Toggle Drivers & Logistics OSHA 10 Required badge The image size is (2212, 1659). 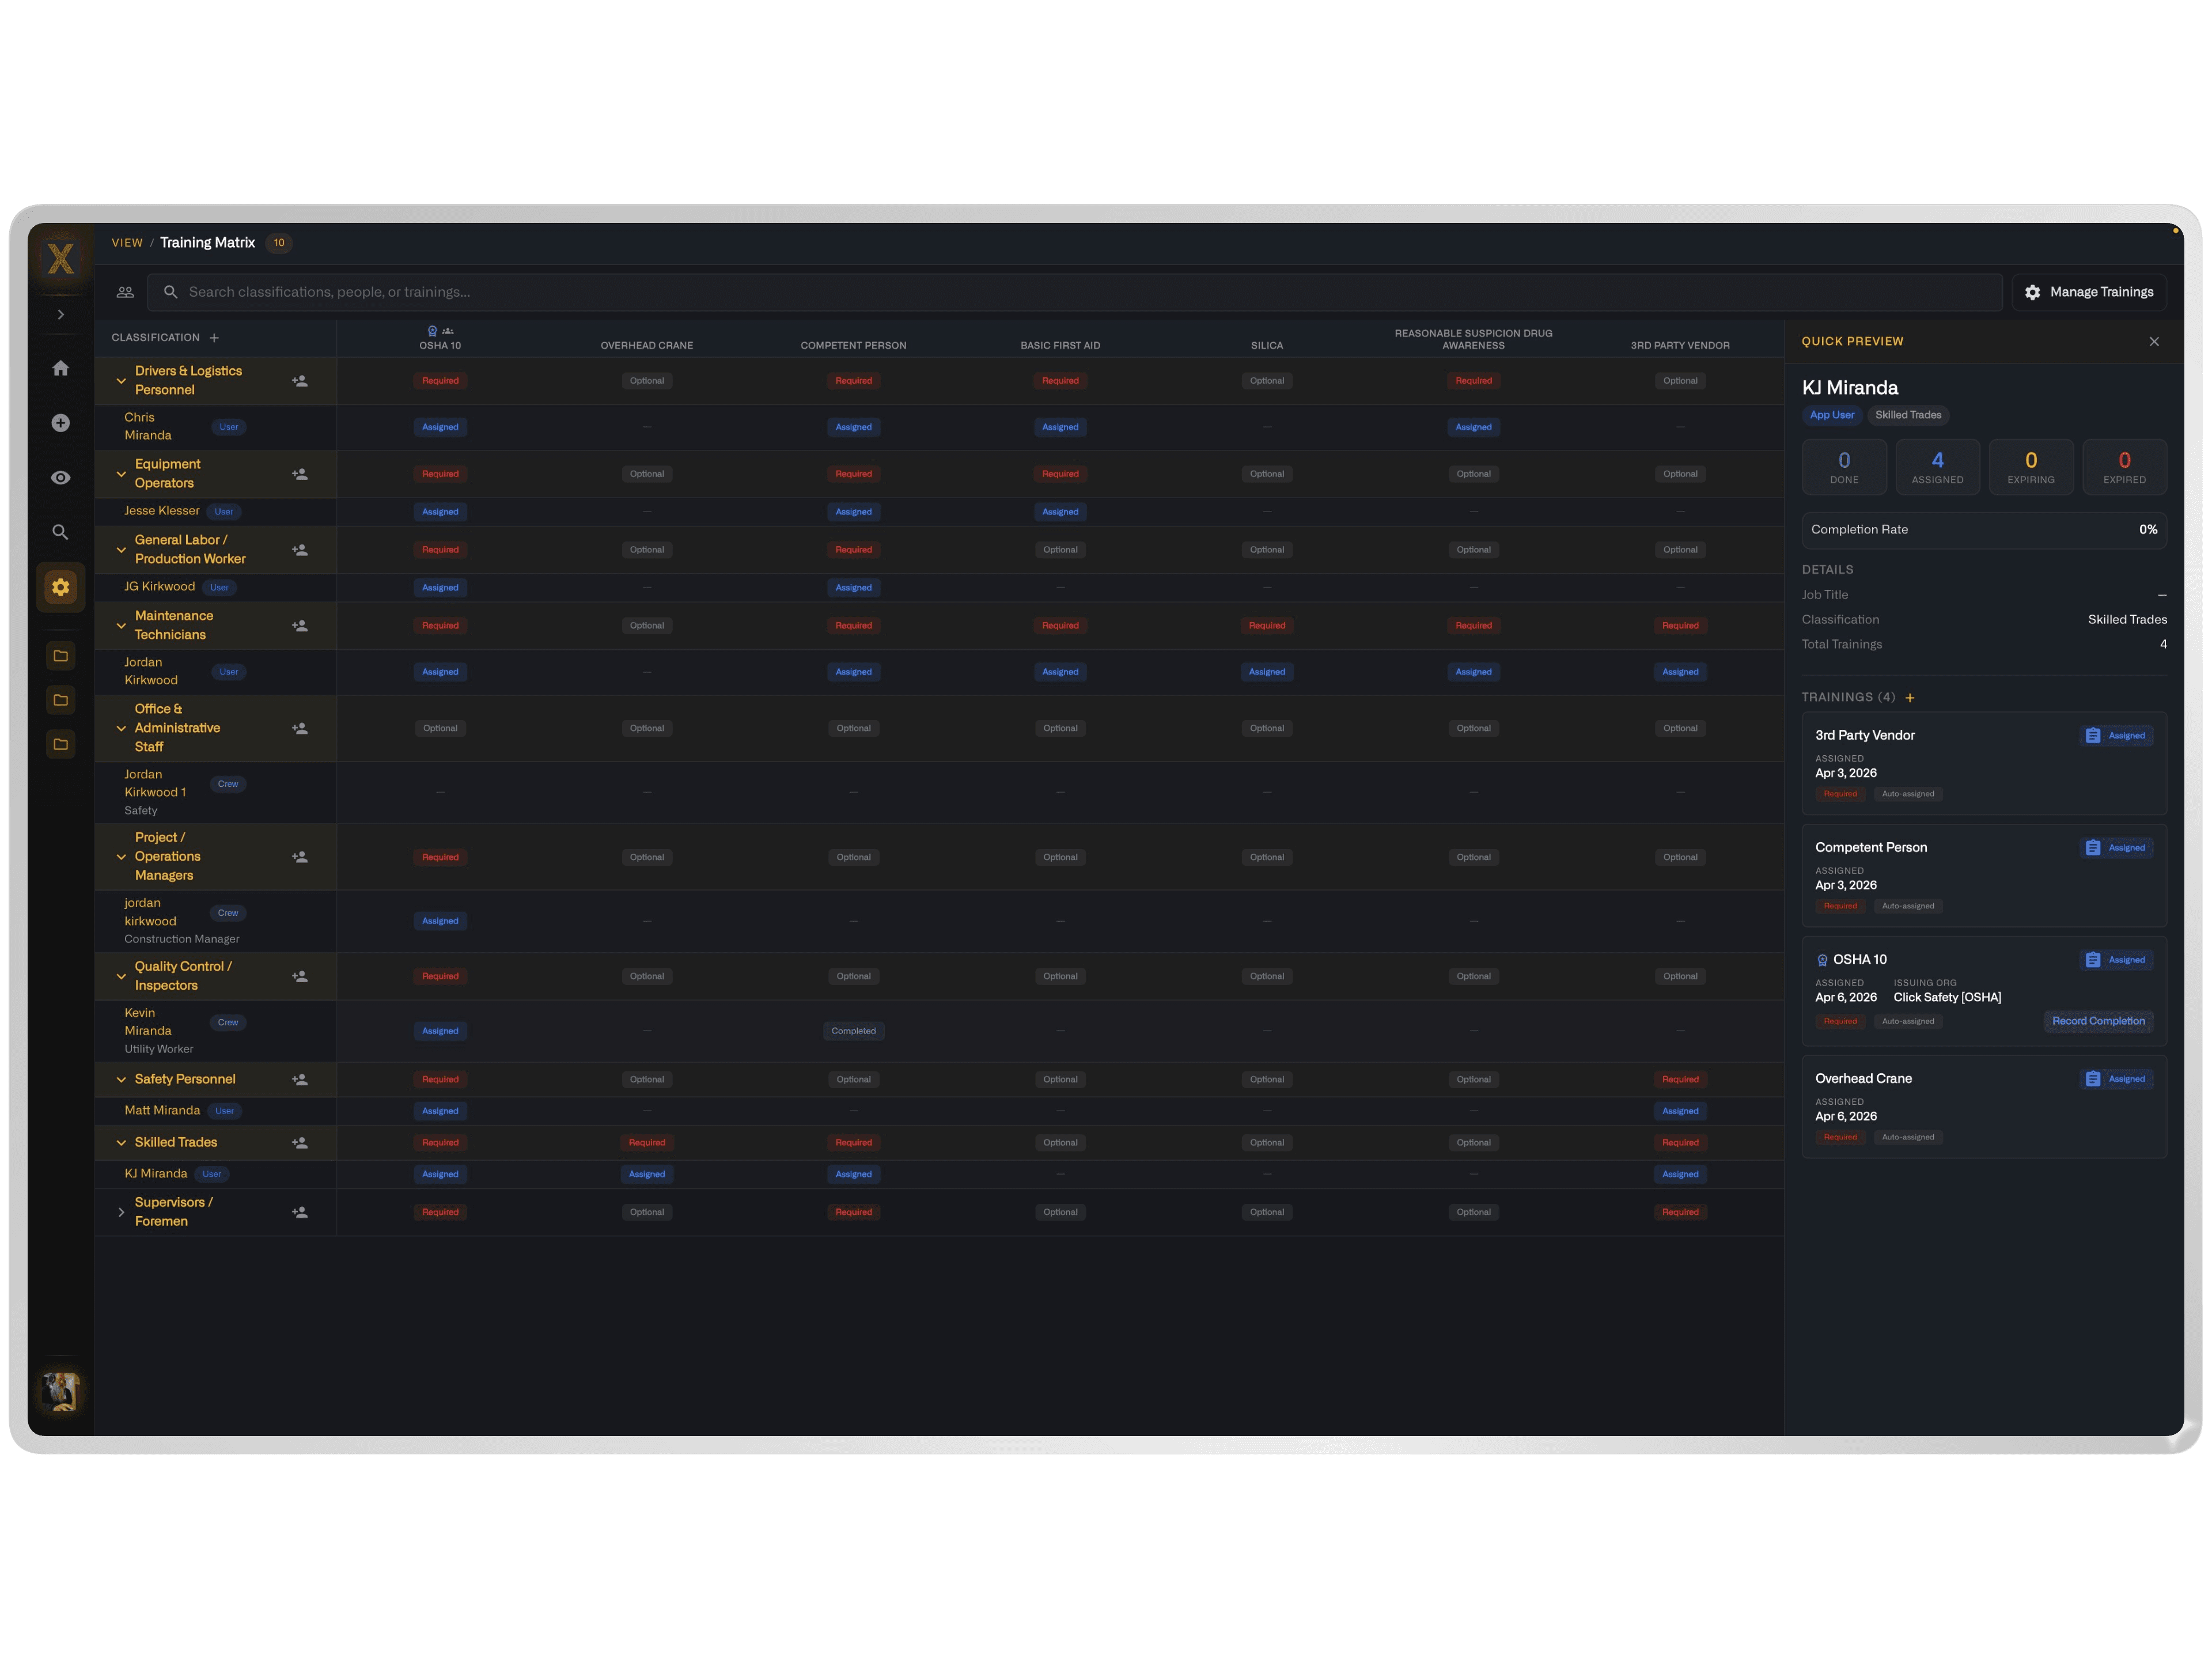[x=440, y=381]
